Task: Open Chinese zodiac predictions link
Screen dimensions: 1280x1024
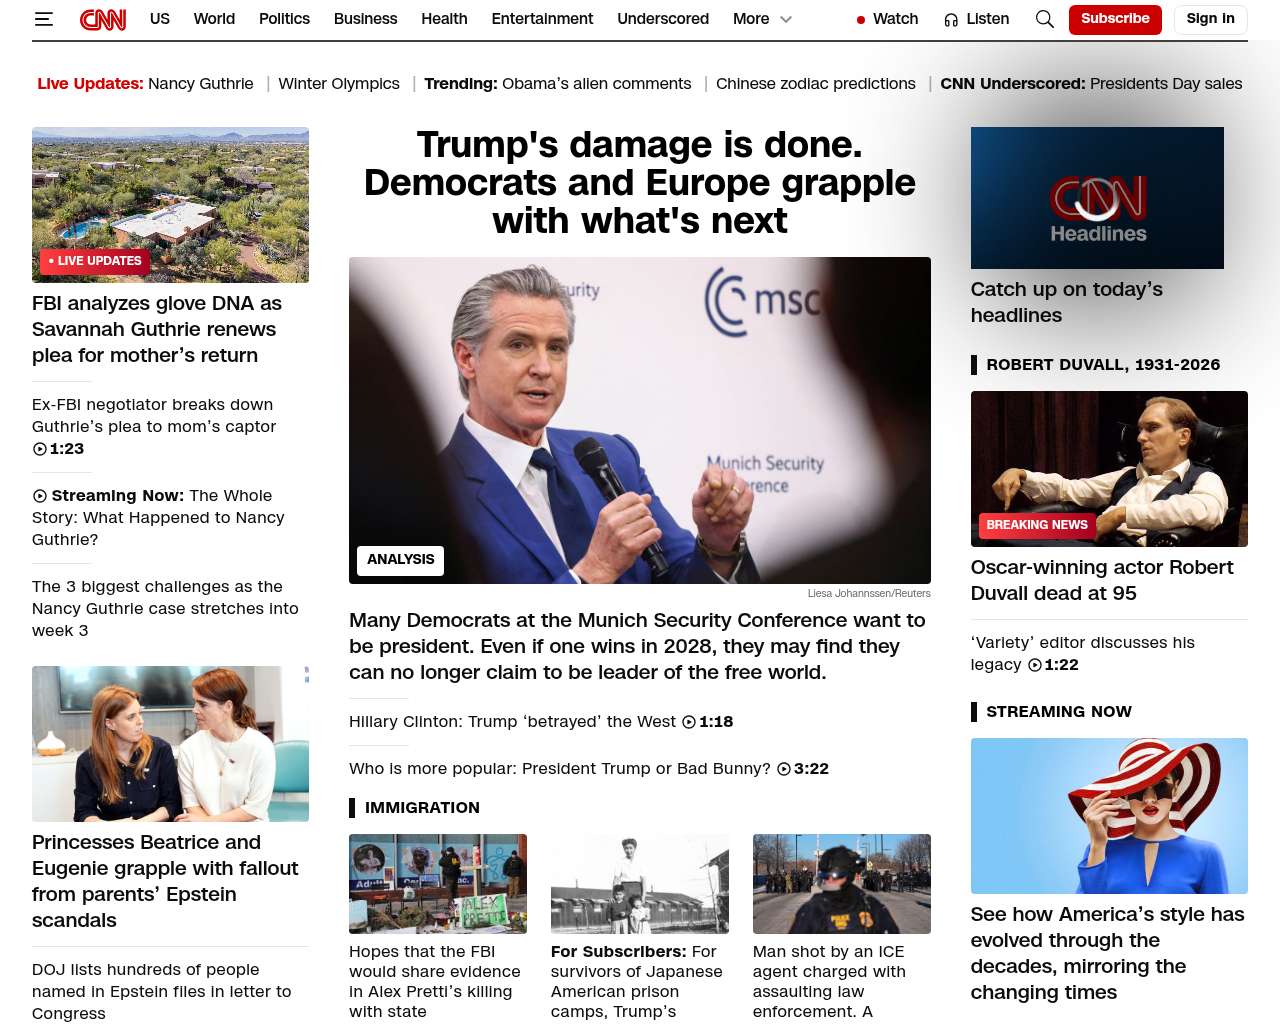Action: [815, 84]
